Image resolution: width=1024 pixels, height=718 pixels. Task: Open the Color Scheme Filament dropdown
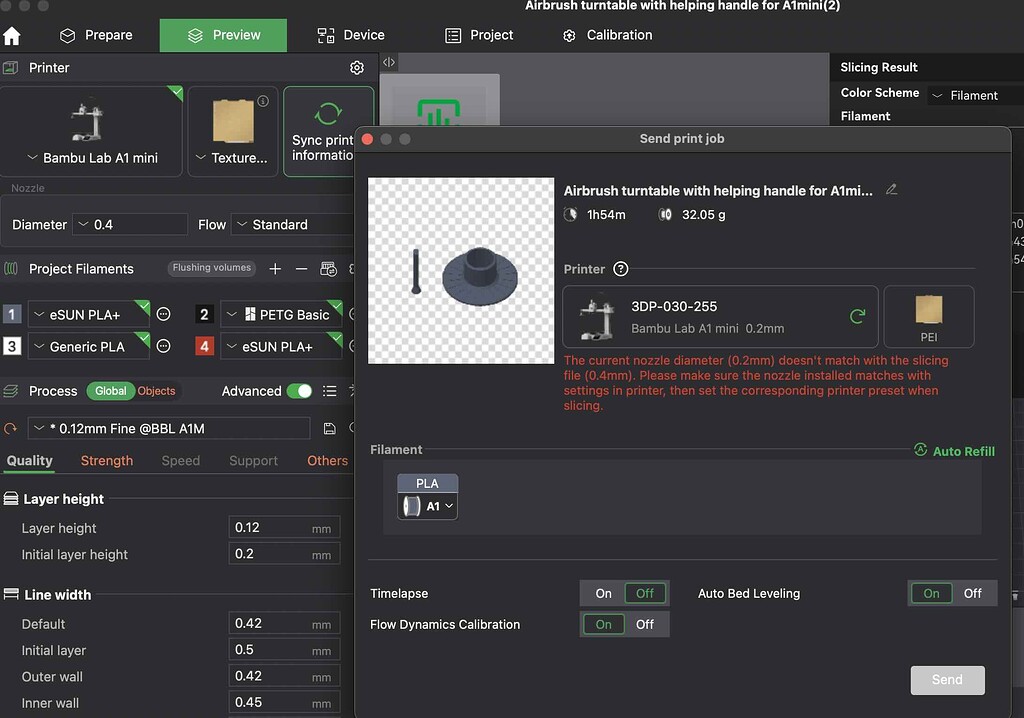(x=976, y=95)
